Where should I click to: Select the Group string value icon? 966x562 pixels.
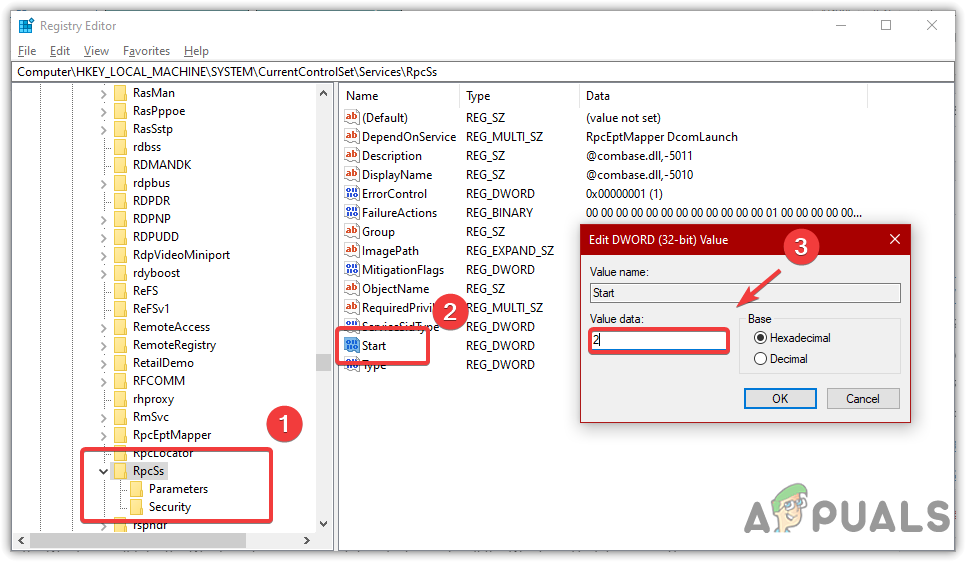(x=352, y=232)
